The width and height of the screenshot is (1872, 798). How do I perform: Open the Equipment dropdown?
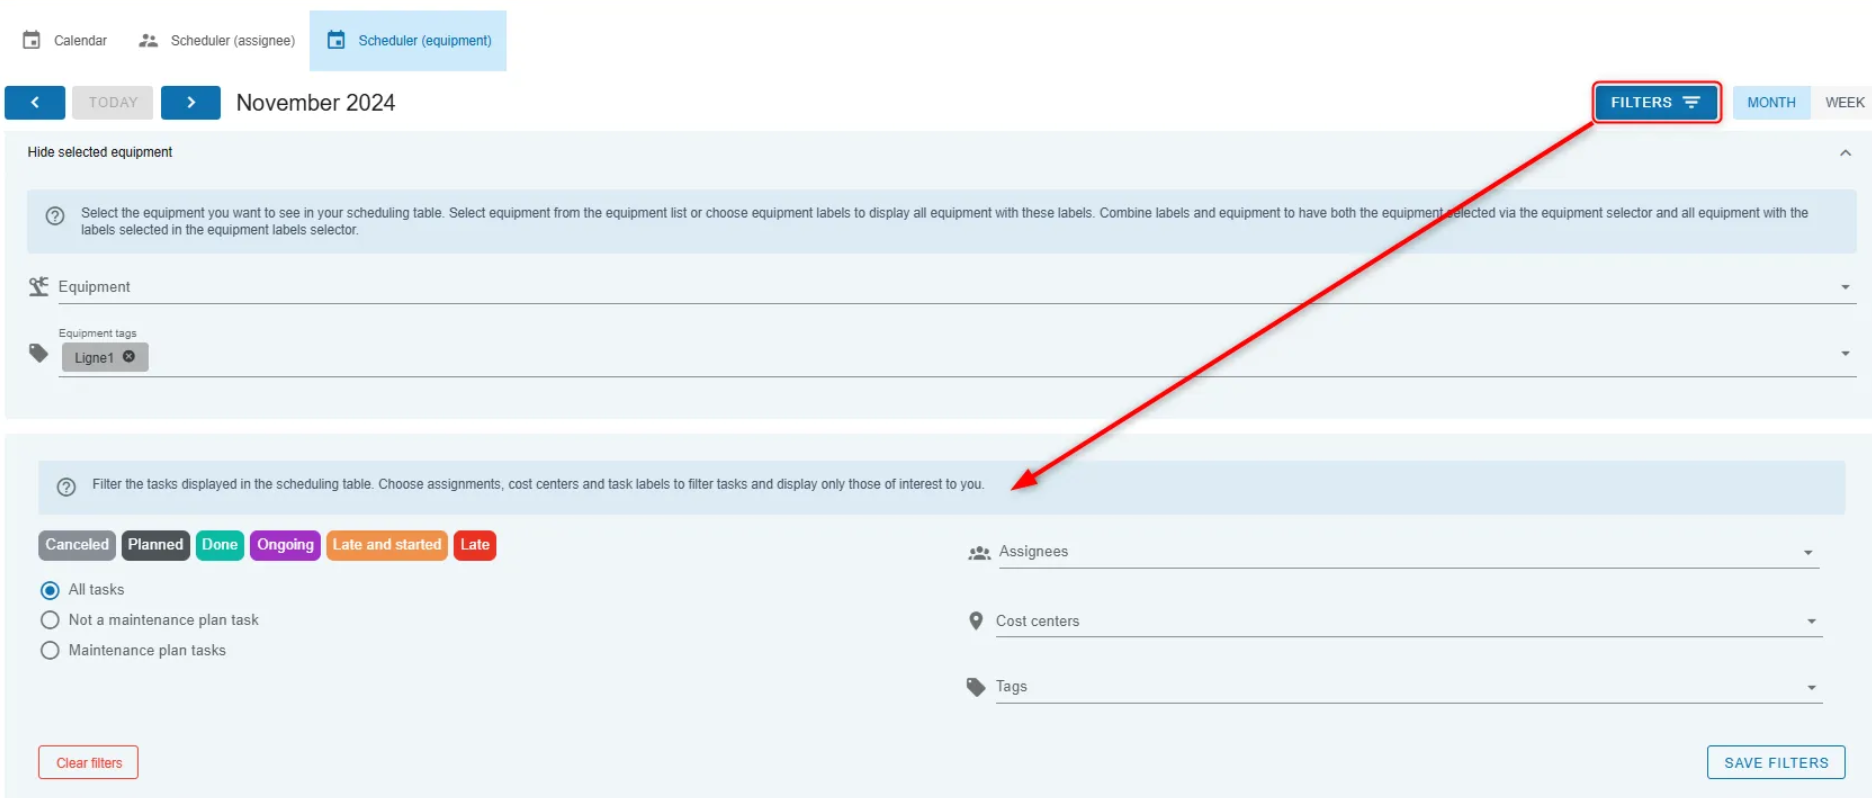[x=957, y=287]
